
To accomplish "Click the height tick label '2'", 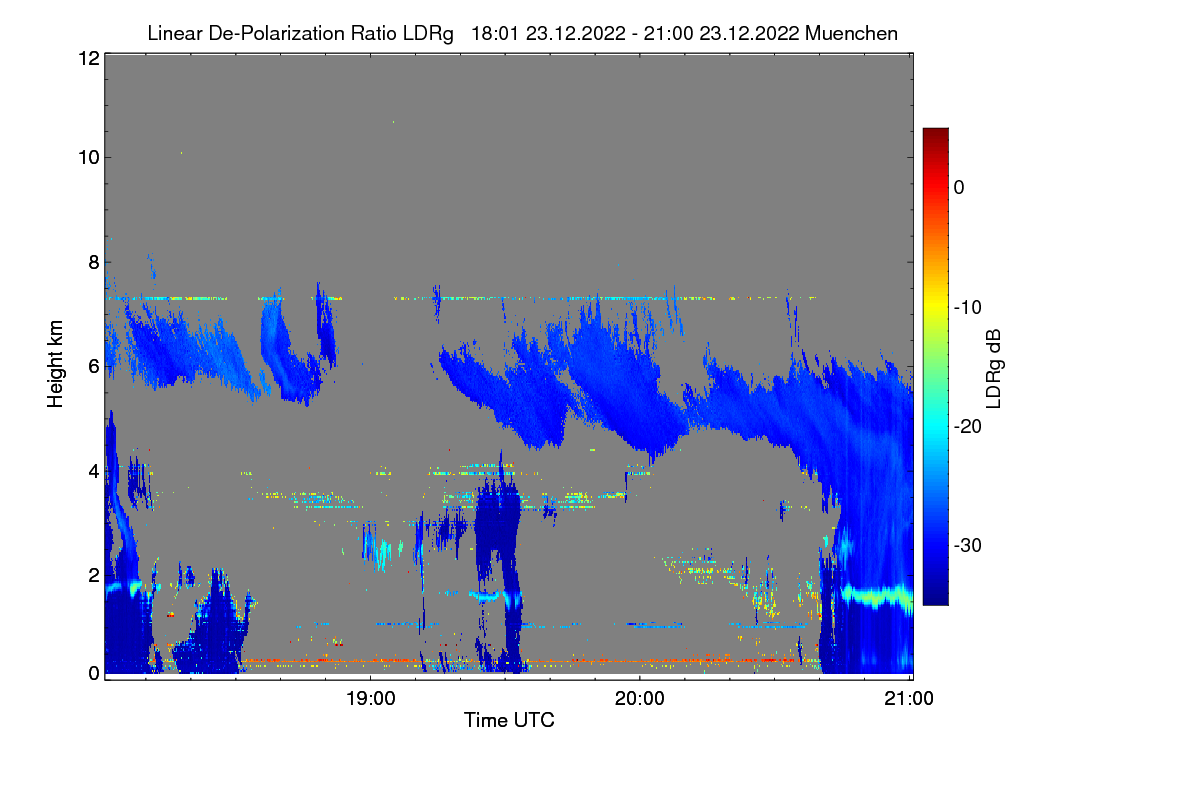I will click(92, 574).
